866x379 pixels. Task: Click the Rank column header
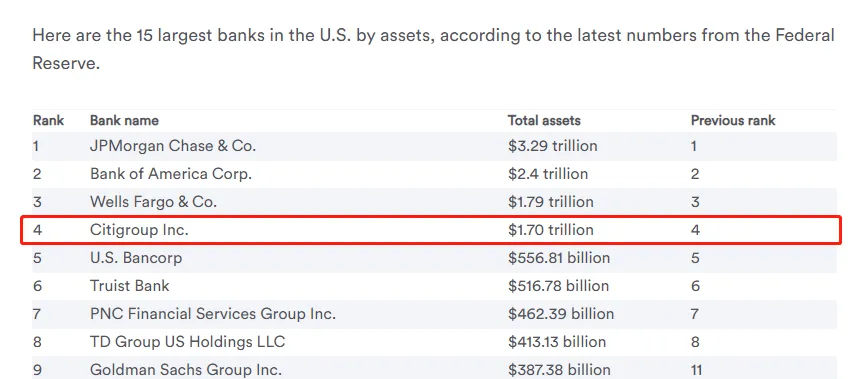[x=49, y=120]
